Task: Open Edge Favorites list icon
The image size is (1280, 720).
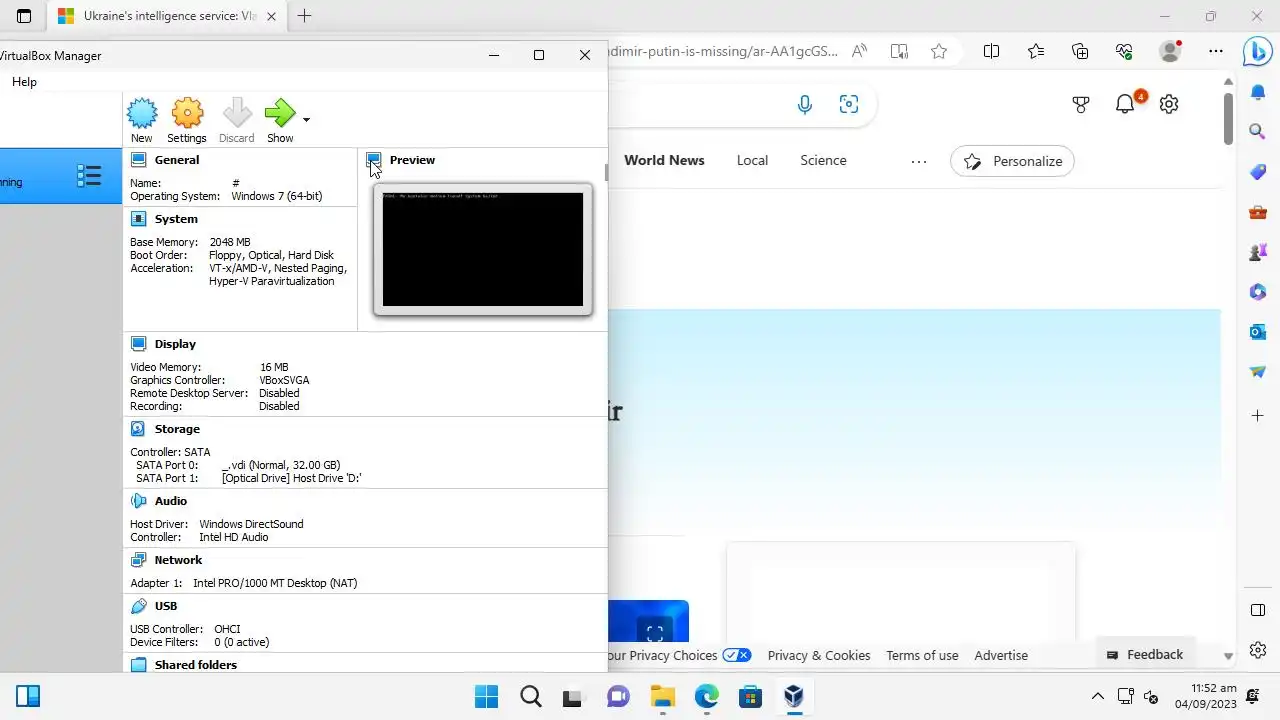Action: pos(1036,52)
